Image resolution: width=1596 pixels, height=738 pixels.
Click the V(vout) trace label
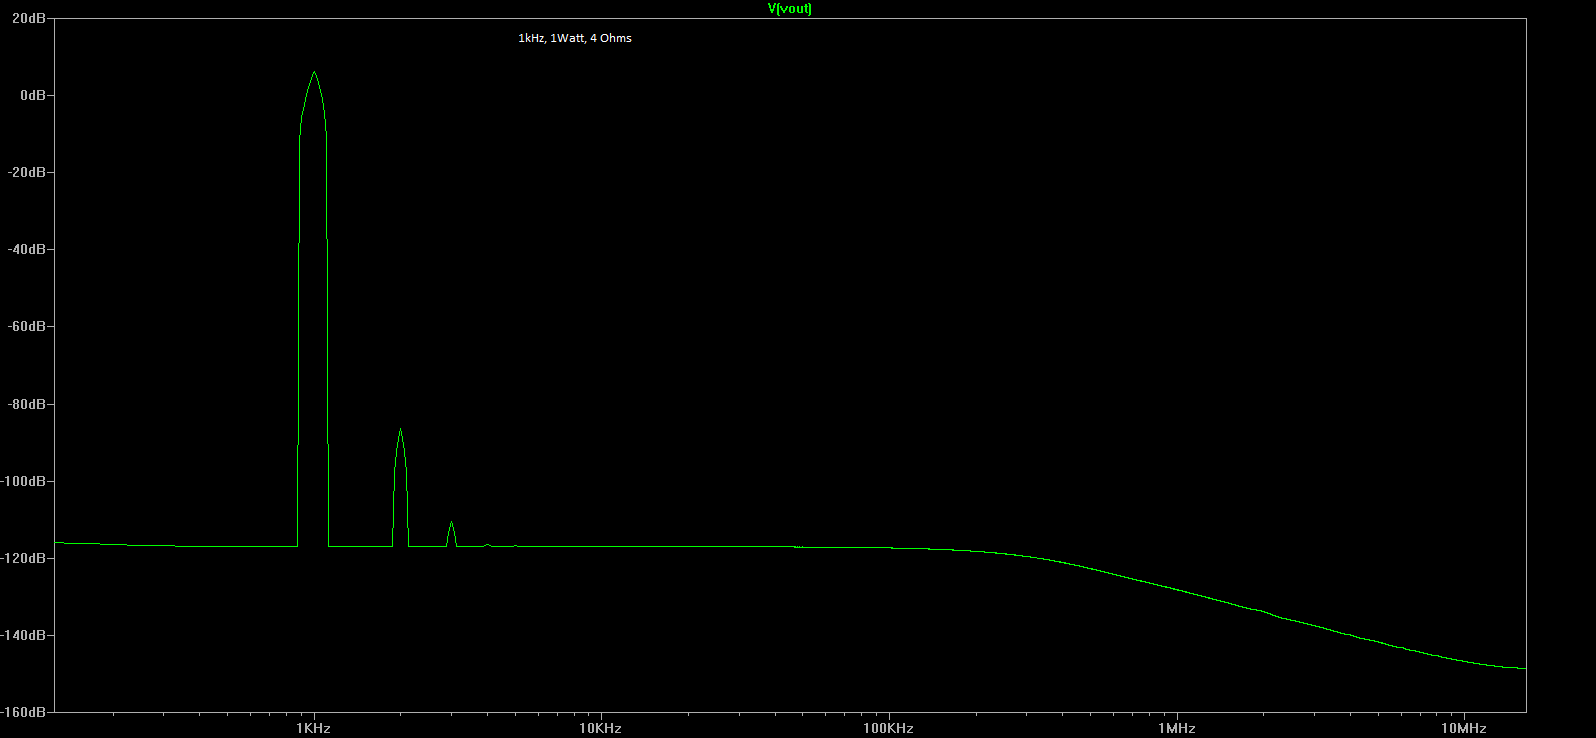789,9
